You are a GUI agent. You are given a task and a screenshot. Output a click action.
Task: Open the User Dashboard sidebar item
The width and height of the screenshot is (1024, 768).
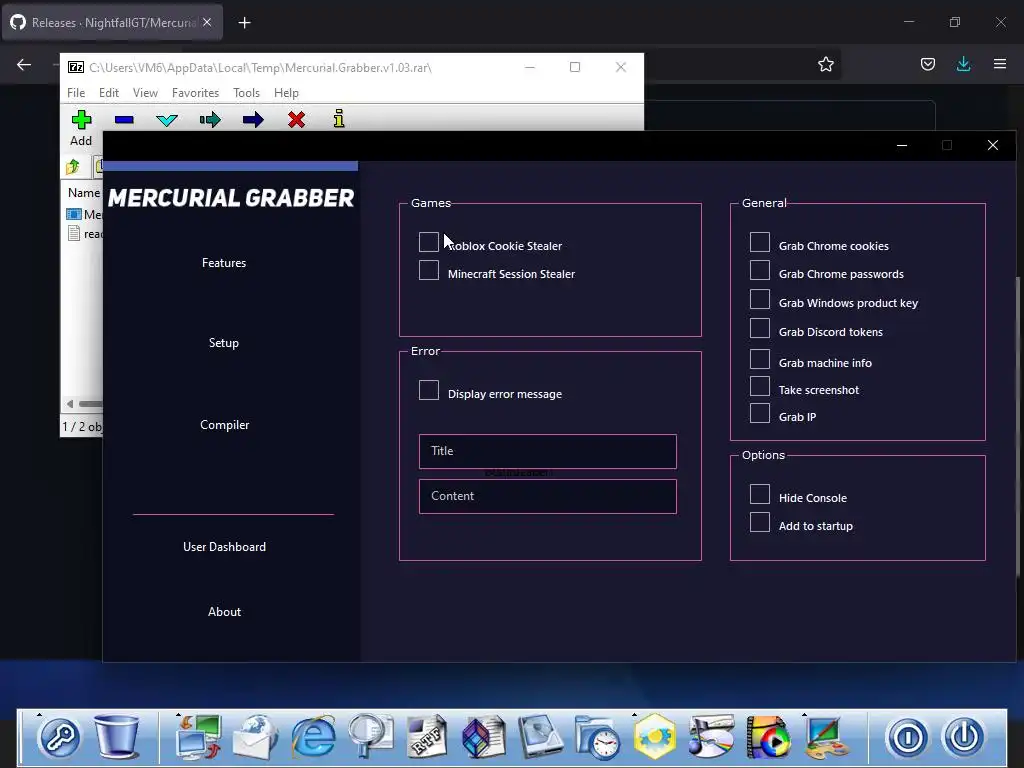click(x=224, y=547)
